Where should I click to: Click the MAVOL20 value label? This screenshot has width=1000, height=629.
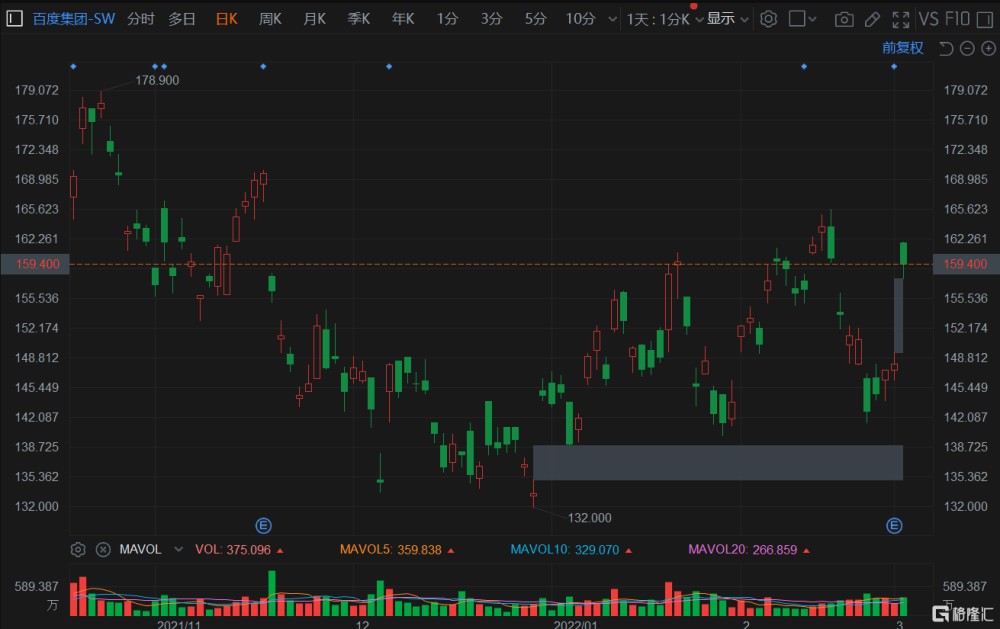(x=743, y=550)
